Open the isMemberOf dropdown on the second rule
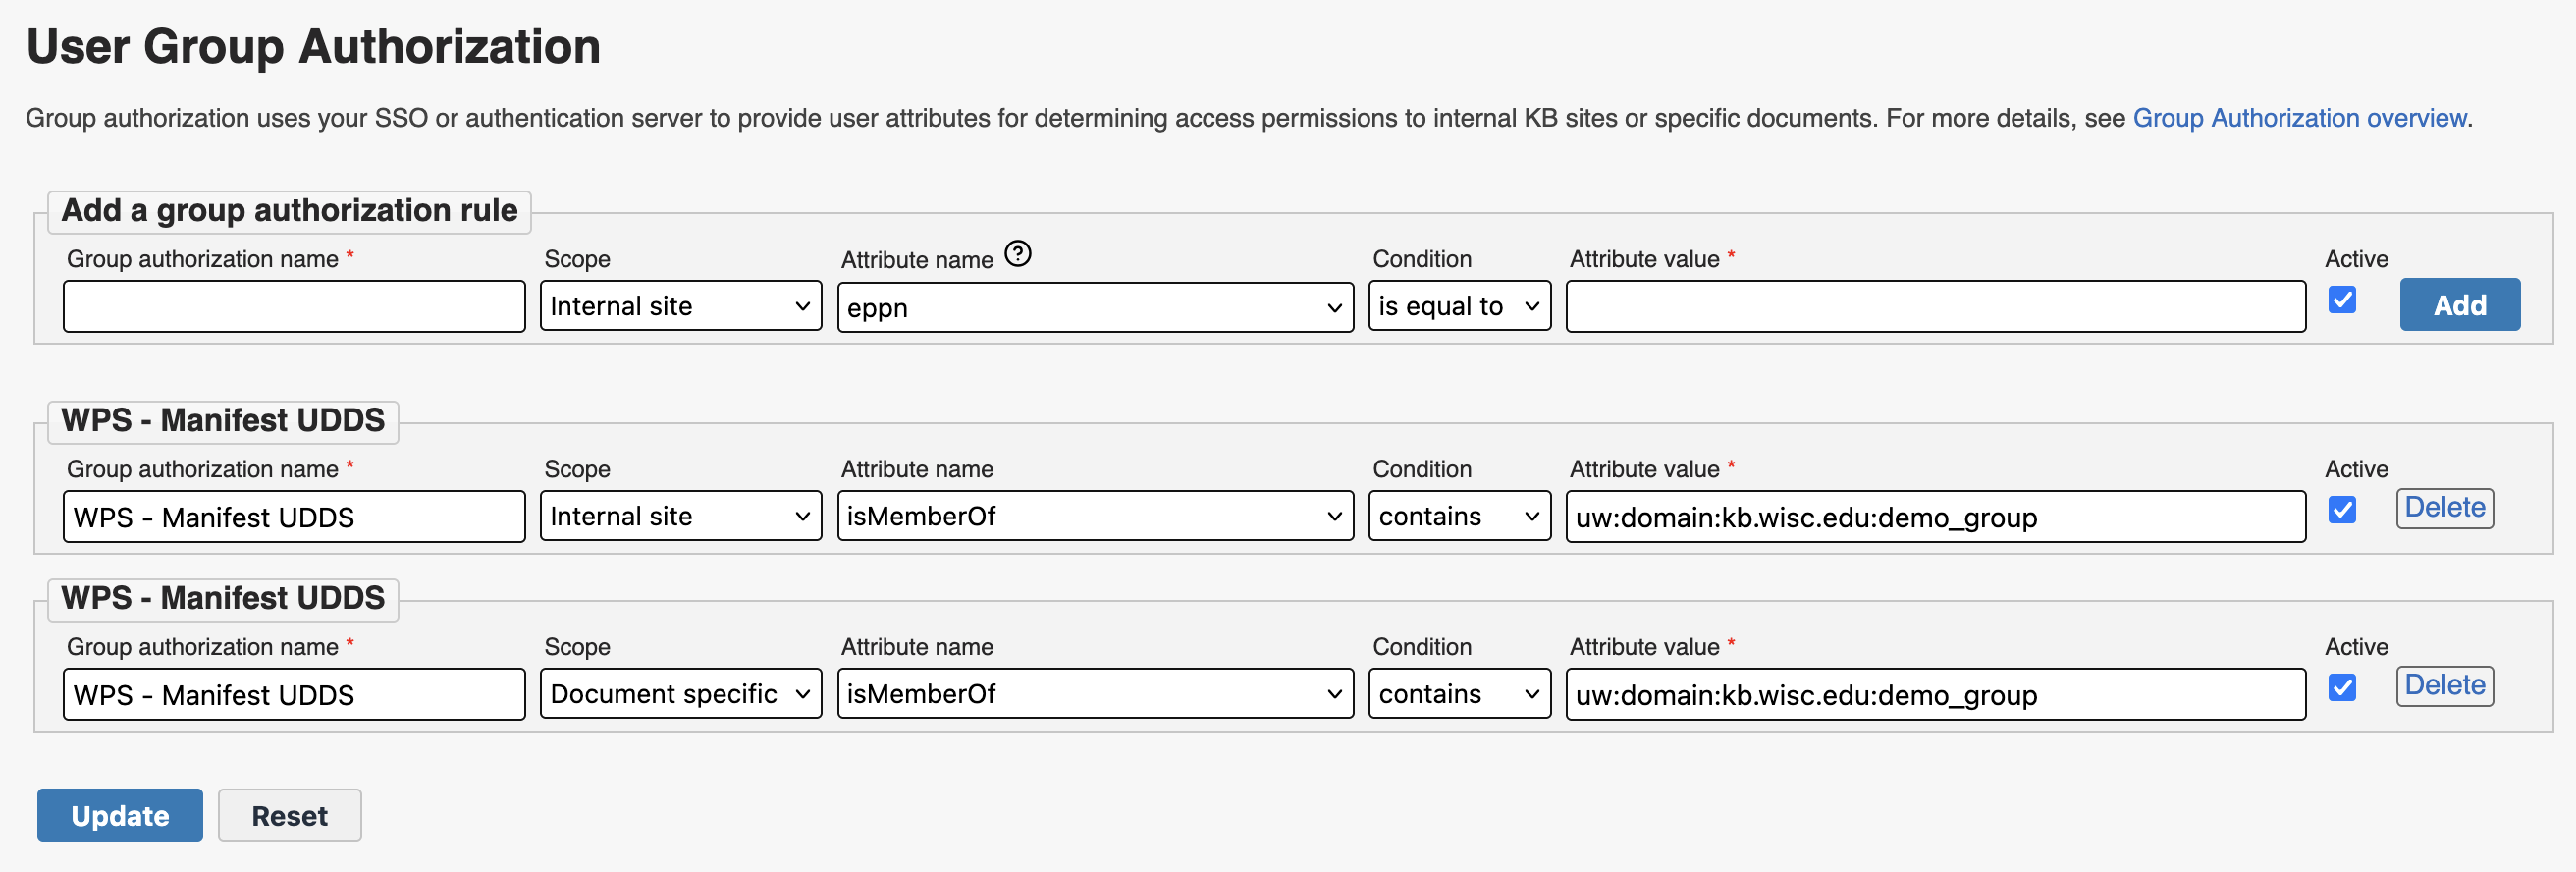Image resolution: width=2576 pixels, height=872 pixels. pos(1094,693)
